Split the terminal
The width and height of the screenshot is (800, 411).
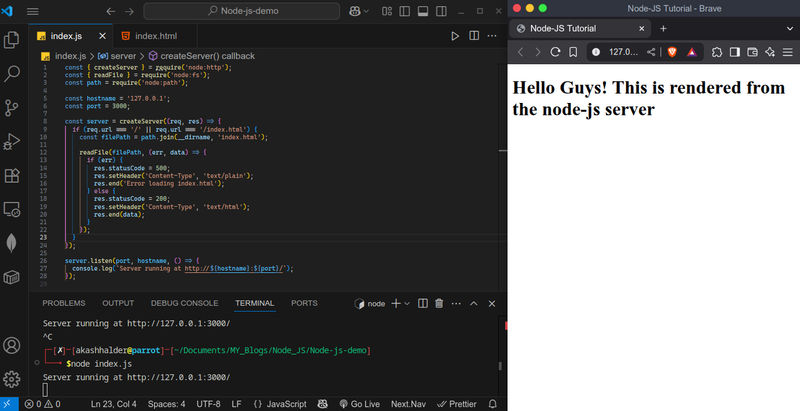(423, 303)
